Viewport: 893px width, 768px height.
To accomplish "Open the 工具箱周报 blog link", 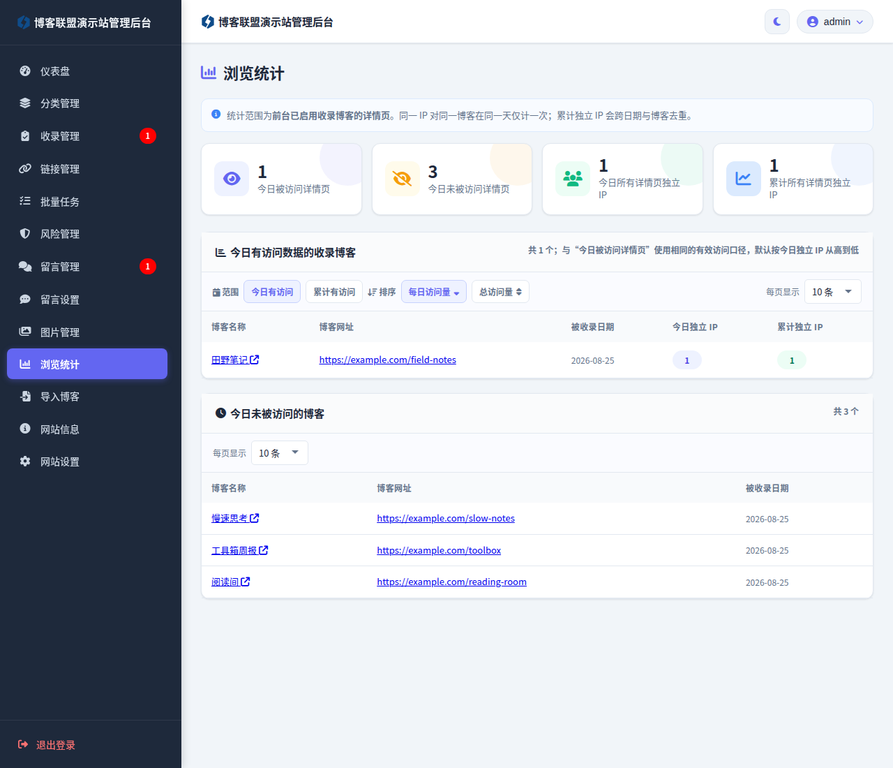I will click(x=240, y=551).
